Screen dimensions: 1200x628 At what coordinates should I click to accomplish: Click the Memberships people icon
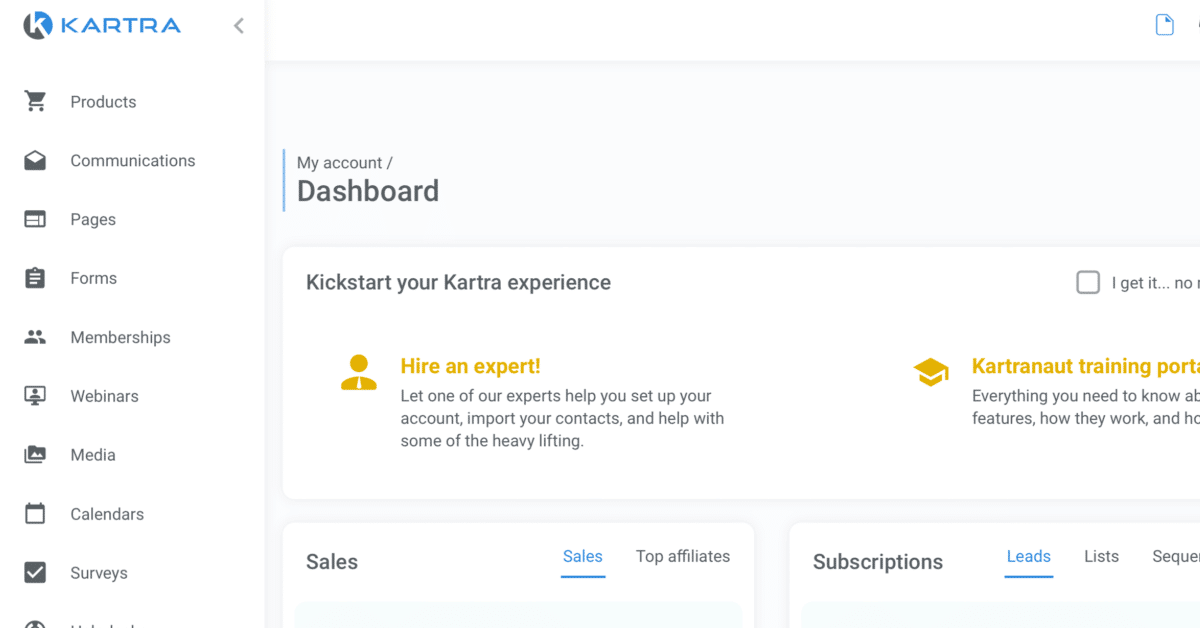tap(35, 337)
